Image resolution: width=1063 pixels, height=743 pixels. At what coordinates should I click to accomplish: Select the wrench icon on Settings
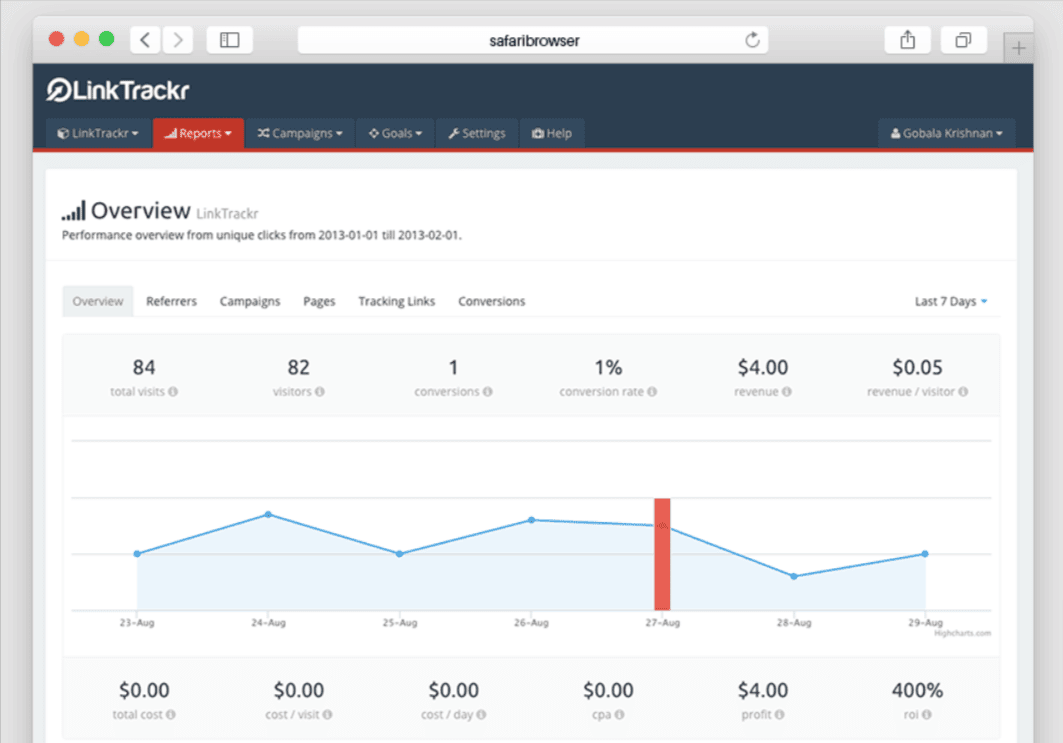(452, 133)
